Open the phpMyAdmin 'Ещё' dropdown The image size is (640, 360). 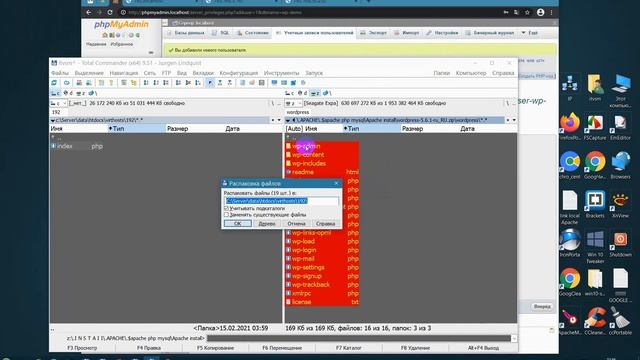[x=529, y=33]
